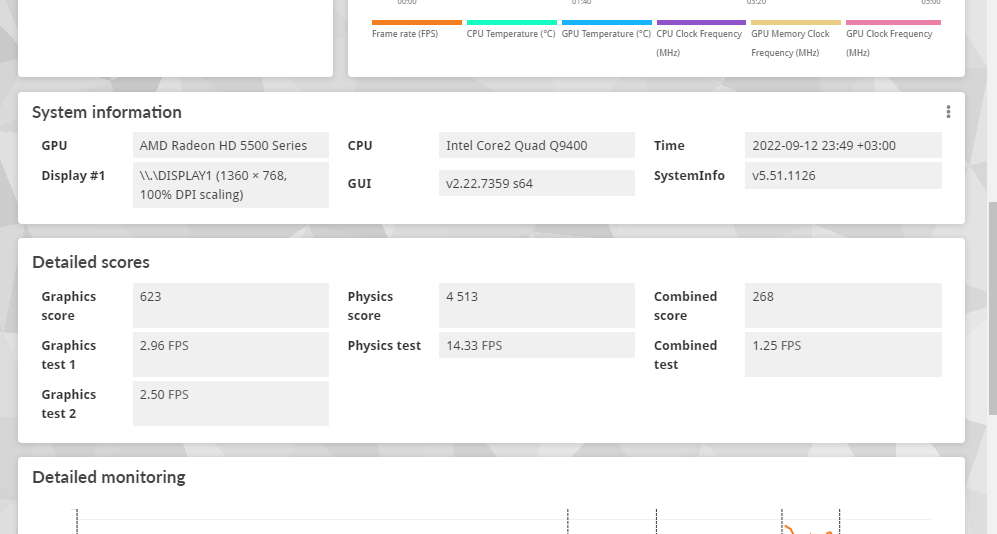997x534 pixels.
Task: Click the Physics score label
Action: pyautogui.click(x=370, y=306)
